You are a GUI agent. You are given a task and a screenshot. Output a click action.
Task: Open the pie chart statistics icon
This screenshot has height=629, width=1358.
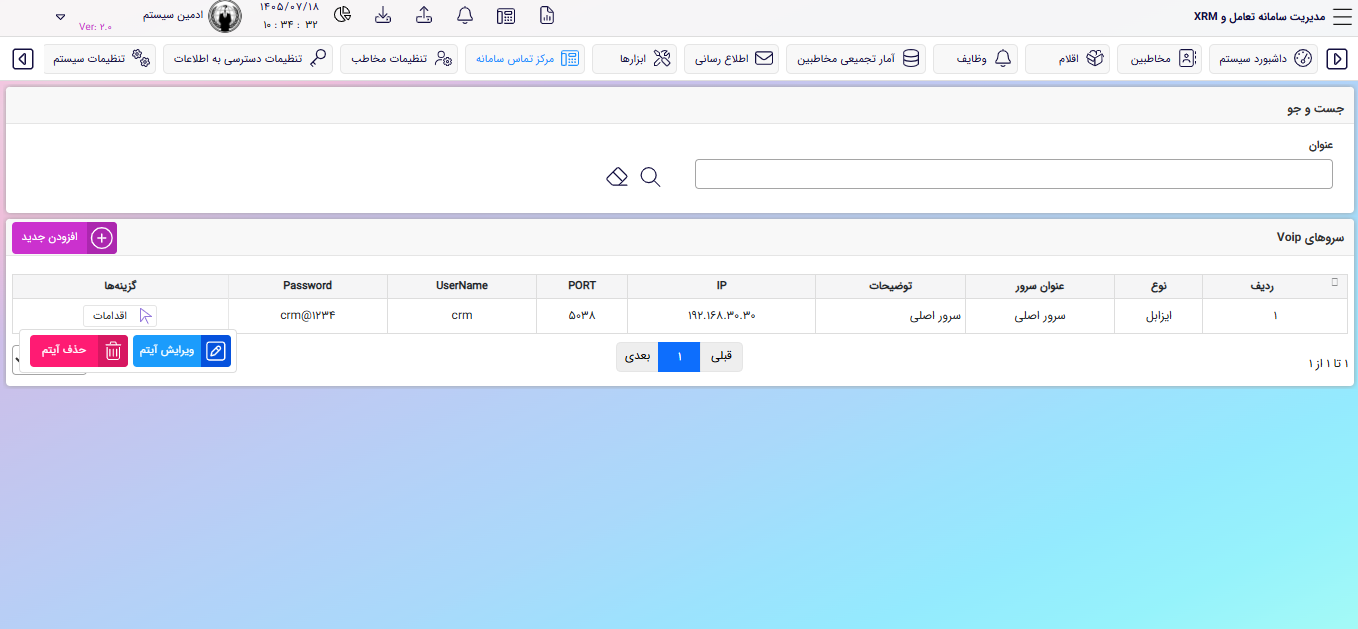click(342, 15)
